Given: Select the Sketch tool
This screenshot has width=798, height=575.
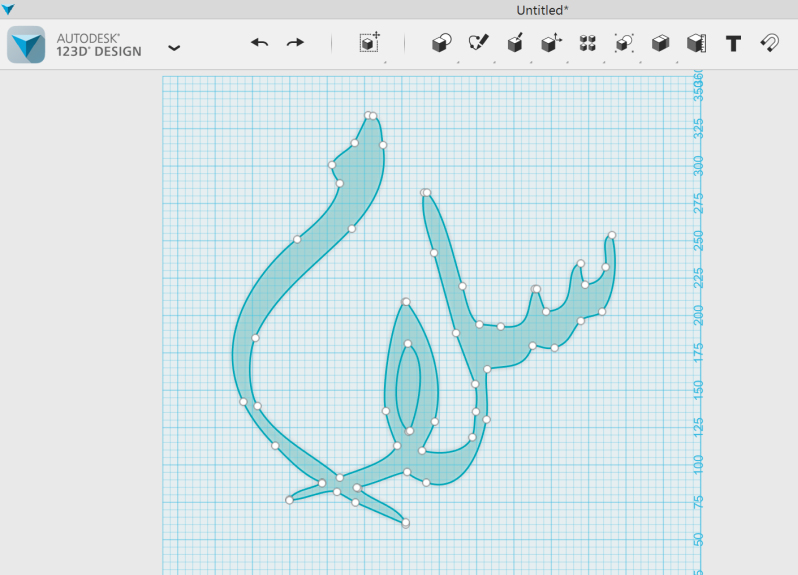Looking at the screenshot, I should pos(478,43).
